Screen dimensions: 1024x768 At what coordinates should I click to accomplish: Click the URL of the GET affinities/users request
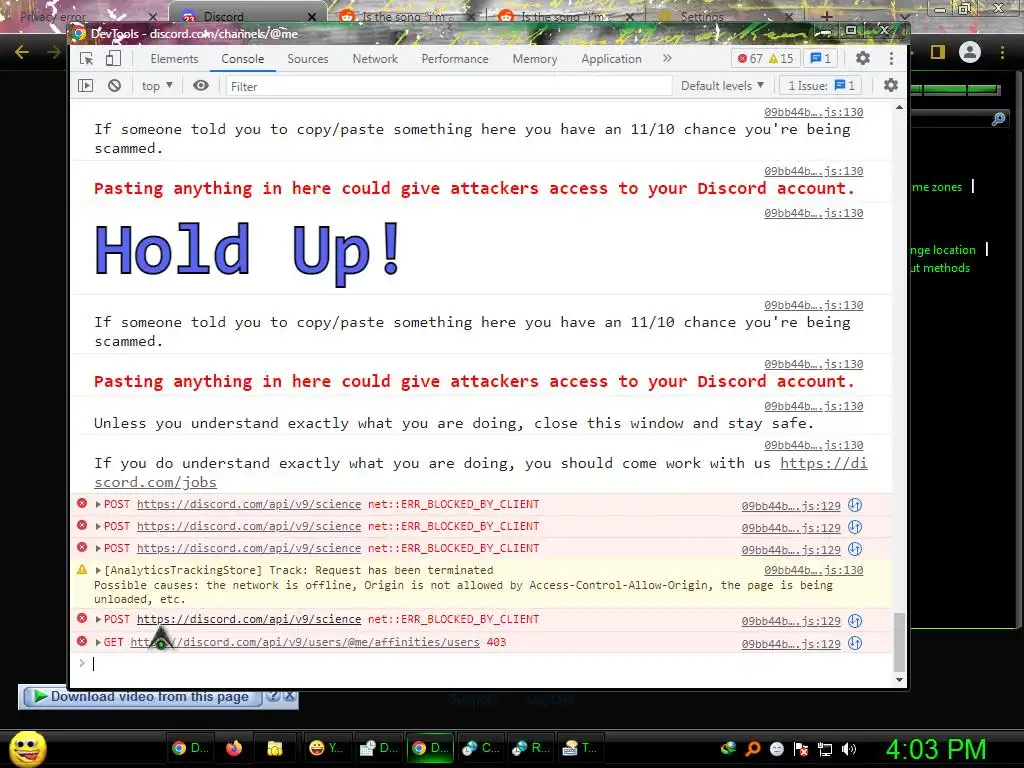click(x=305, y=642)
